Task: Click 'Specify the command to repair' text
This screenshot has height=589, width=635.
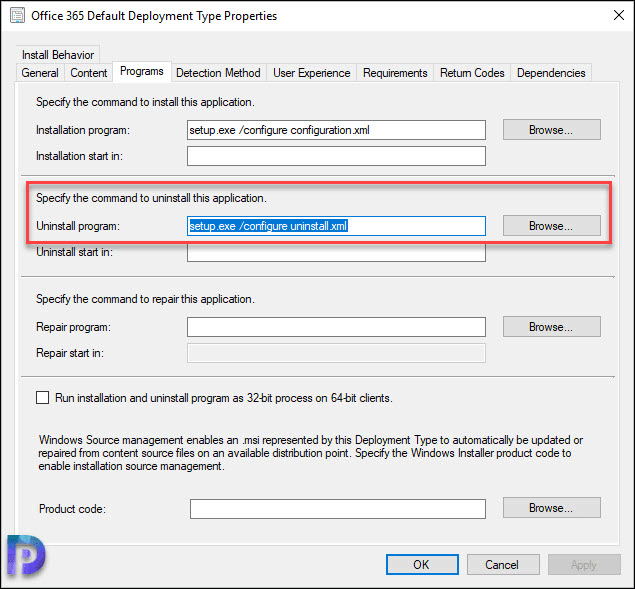Action: coord(145,299)
